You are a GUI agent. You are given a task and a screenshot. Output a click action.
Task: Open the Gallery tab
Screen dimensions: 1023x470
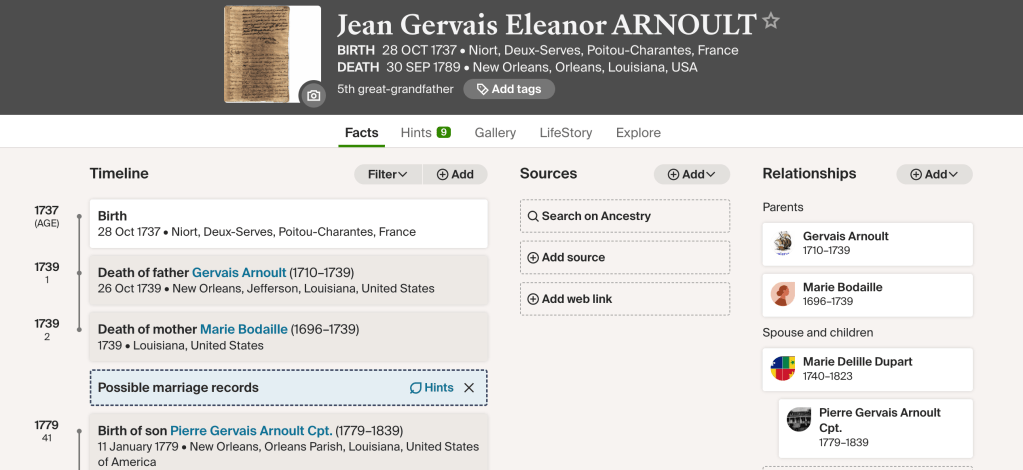495,133
